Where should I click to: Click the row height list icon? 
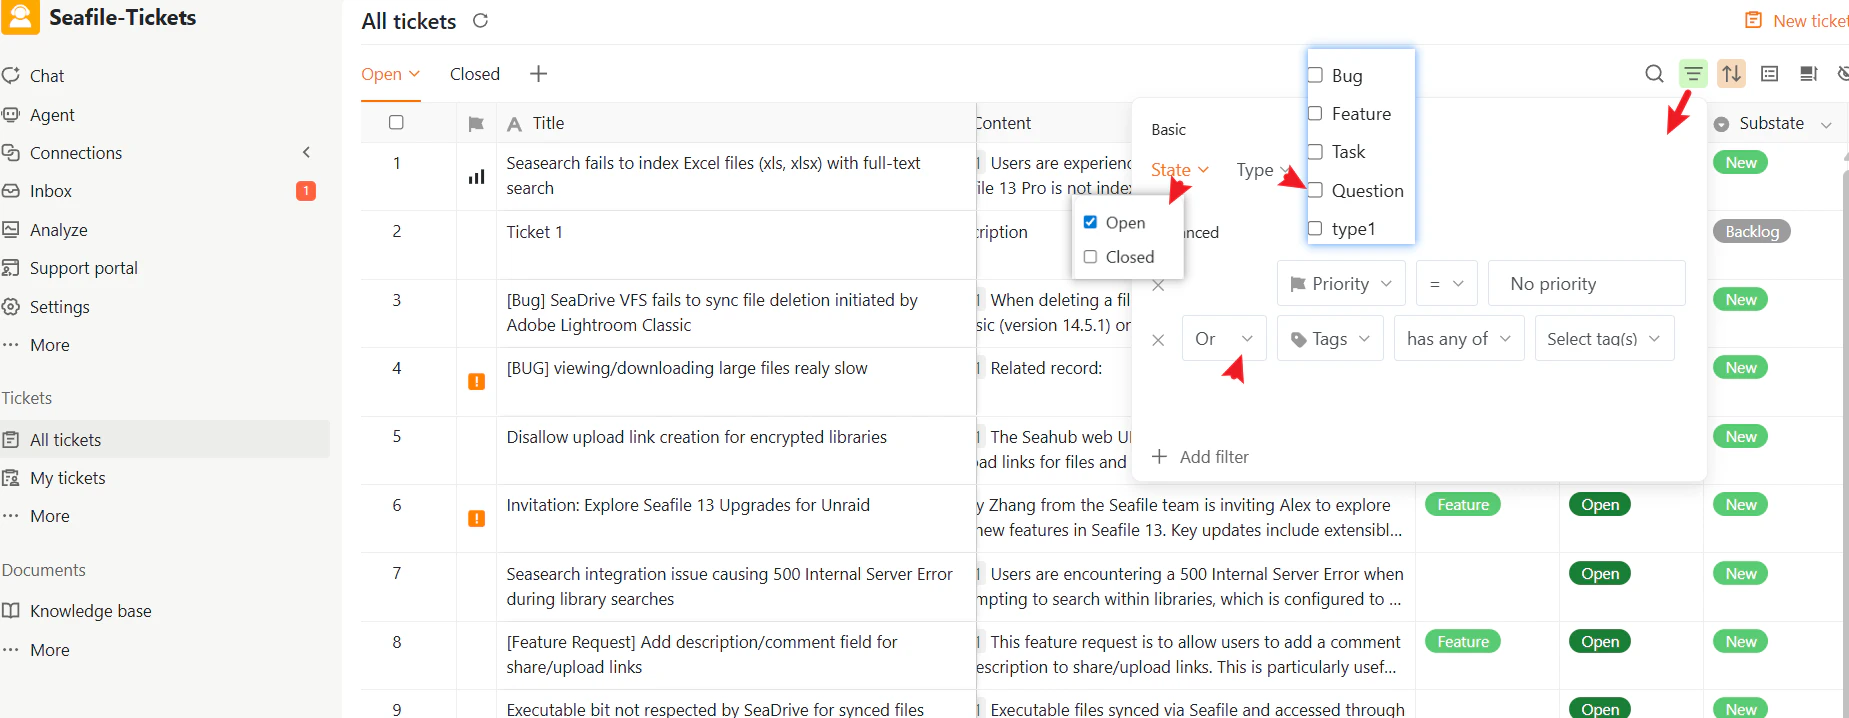(1769, 74)
